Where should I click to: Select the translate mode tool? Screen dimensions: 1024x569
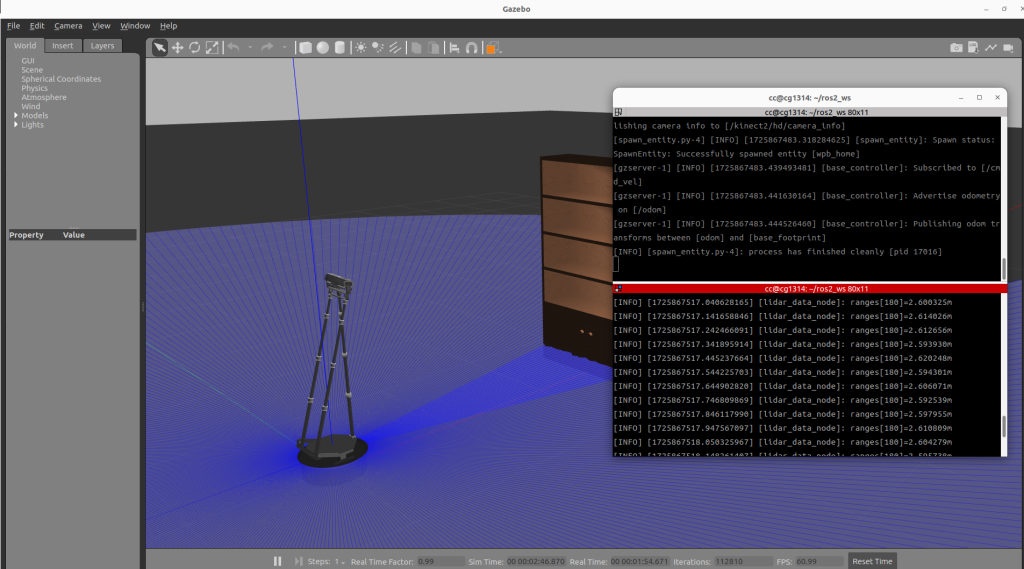point(177,47)
